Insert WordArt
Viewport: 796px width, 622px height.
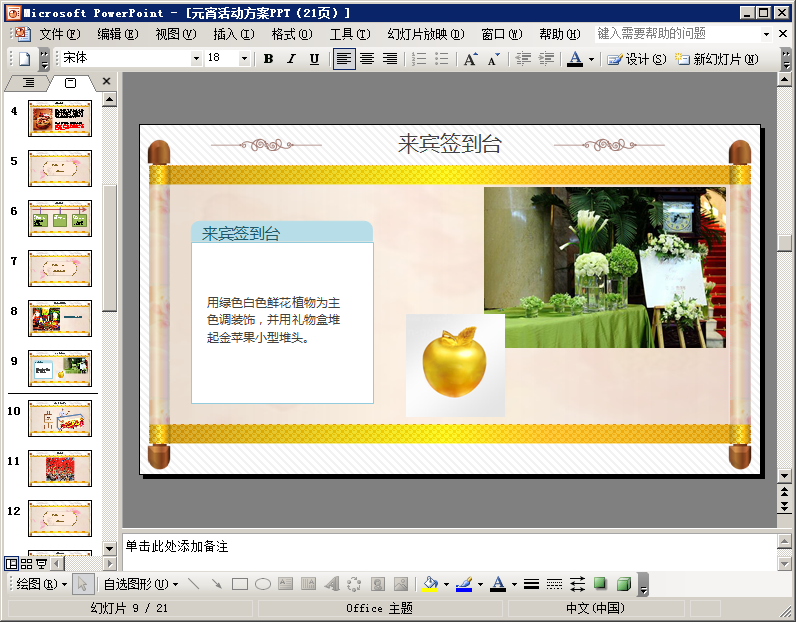click(331, 584)
